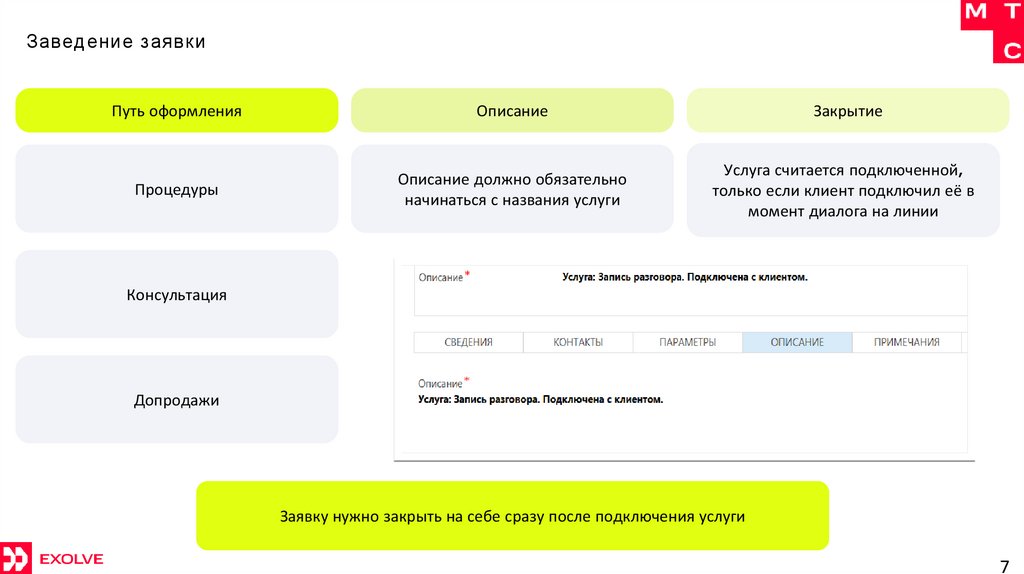The image size is (1024, 574).
Task: Open the Консультация card
Action: [x=176, y=294]
